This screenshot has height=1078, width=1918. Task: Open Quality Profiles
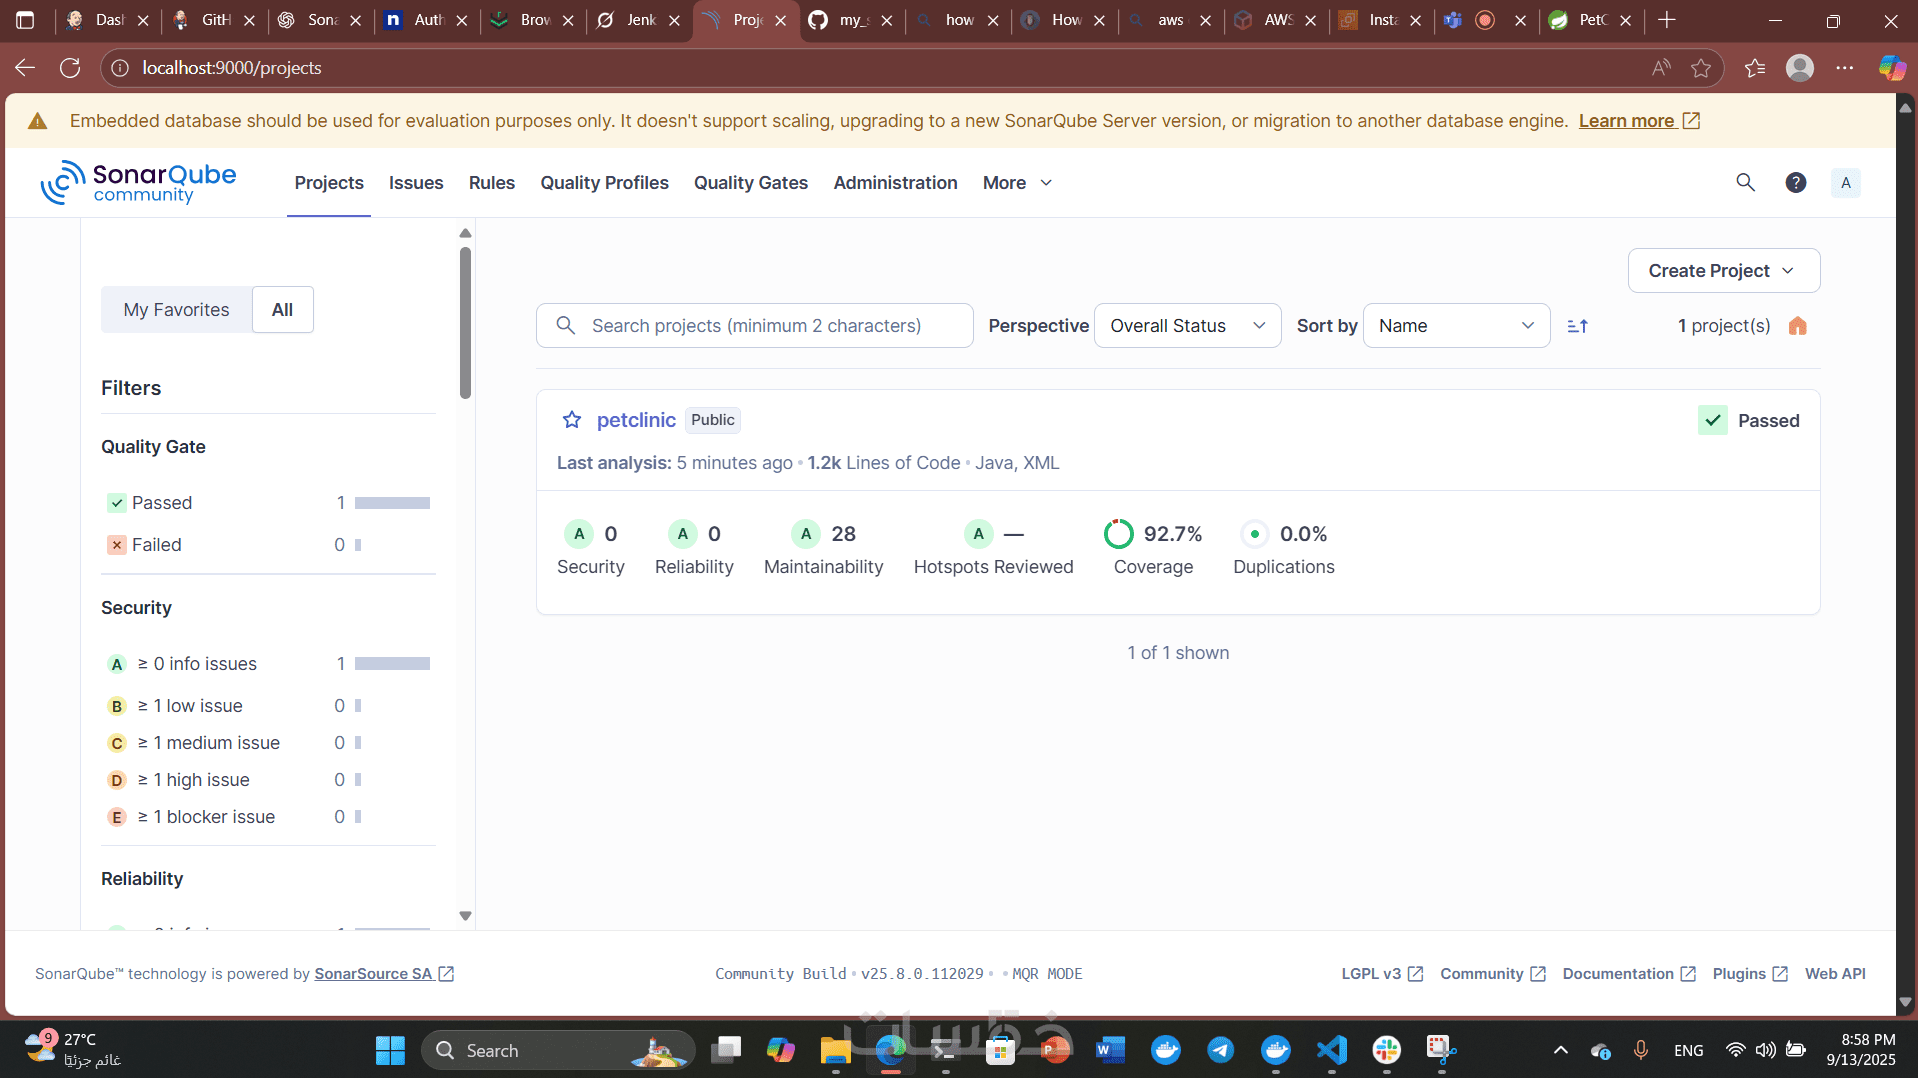605,183
